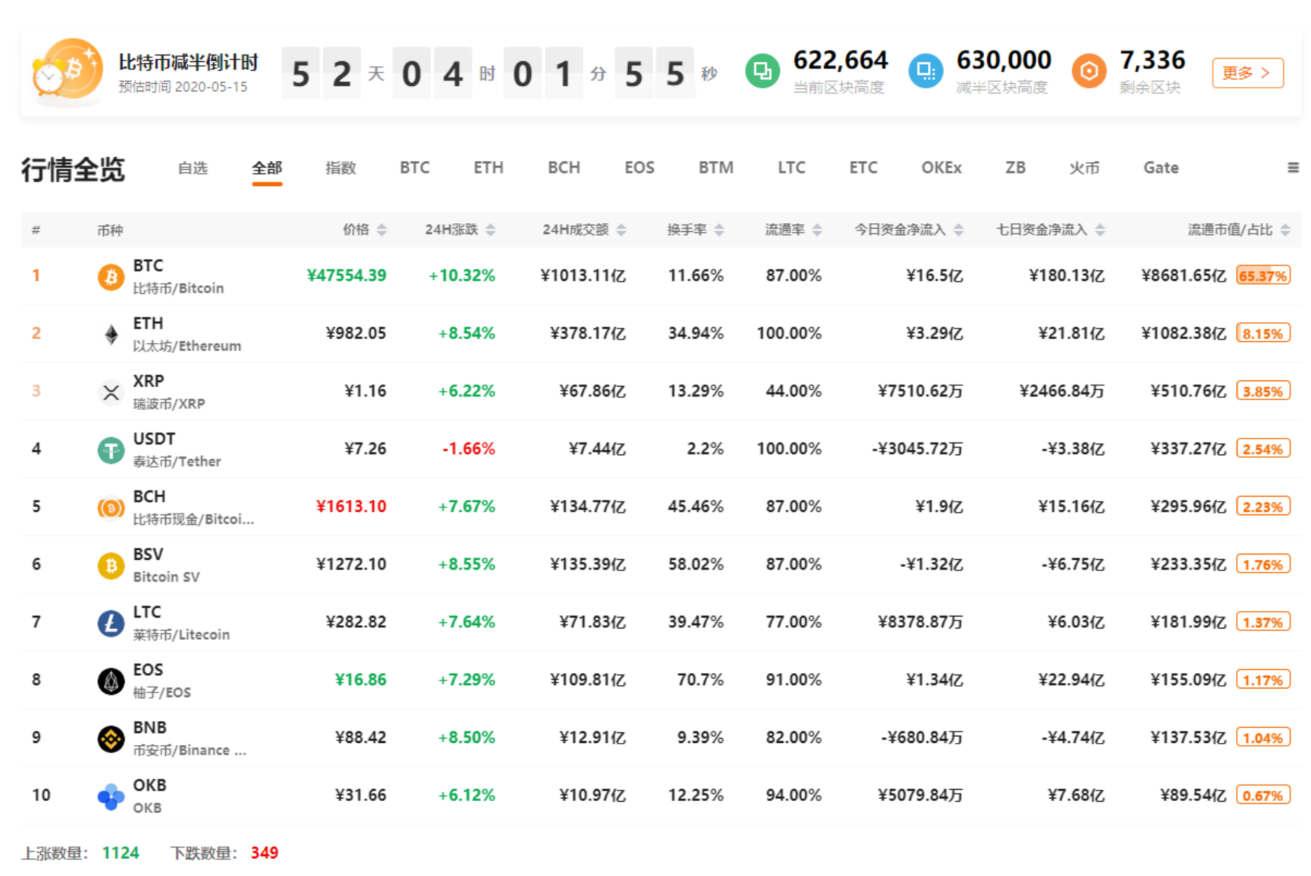Image resolution: width=1311 pixels, height=876 pixels.
Task: Open the hamburger list menu icon
Action: click(x=1293, y=168)
